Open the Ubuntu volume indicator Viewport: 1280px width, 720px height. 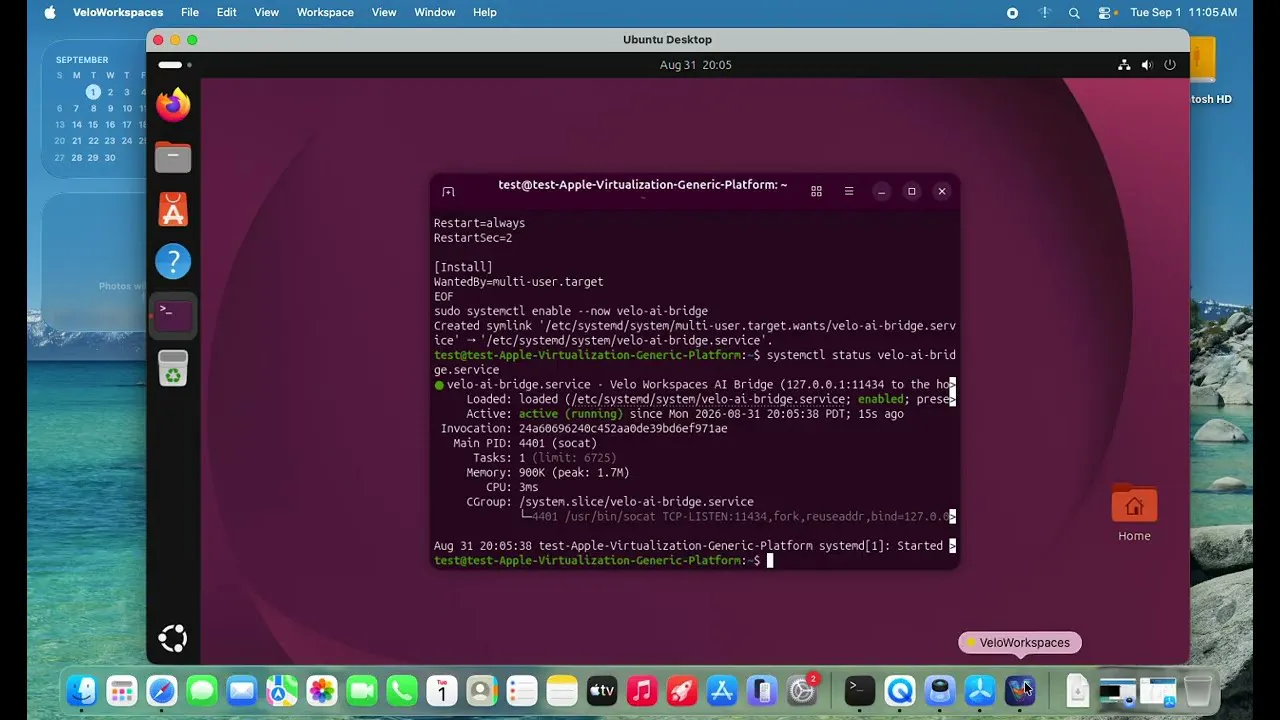pyautogui.click(x=1147, y=65)
